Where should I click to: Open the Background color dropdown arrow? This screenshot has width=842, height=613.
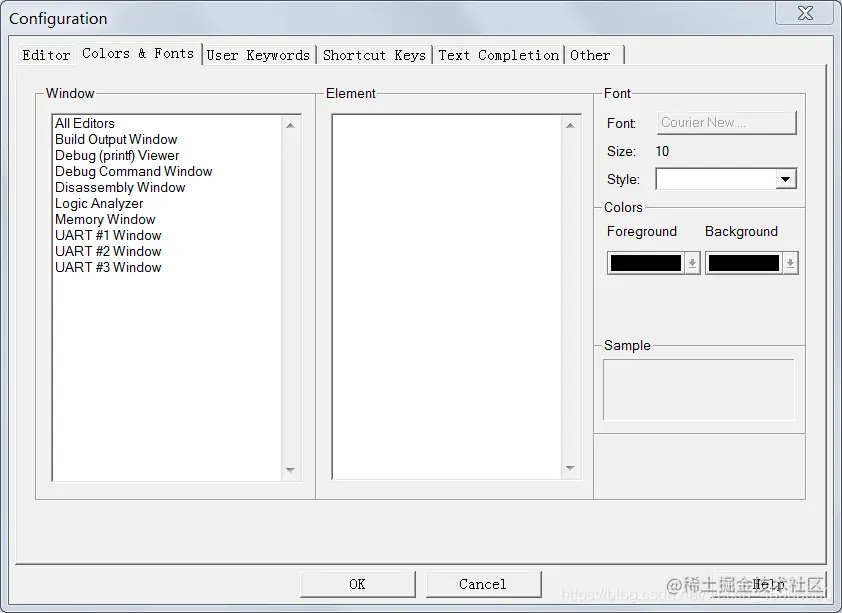click(790, 263)
